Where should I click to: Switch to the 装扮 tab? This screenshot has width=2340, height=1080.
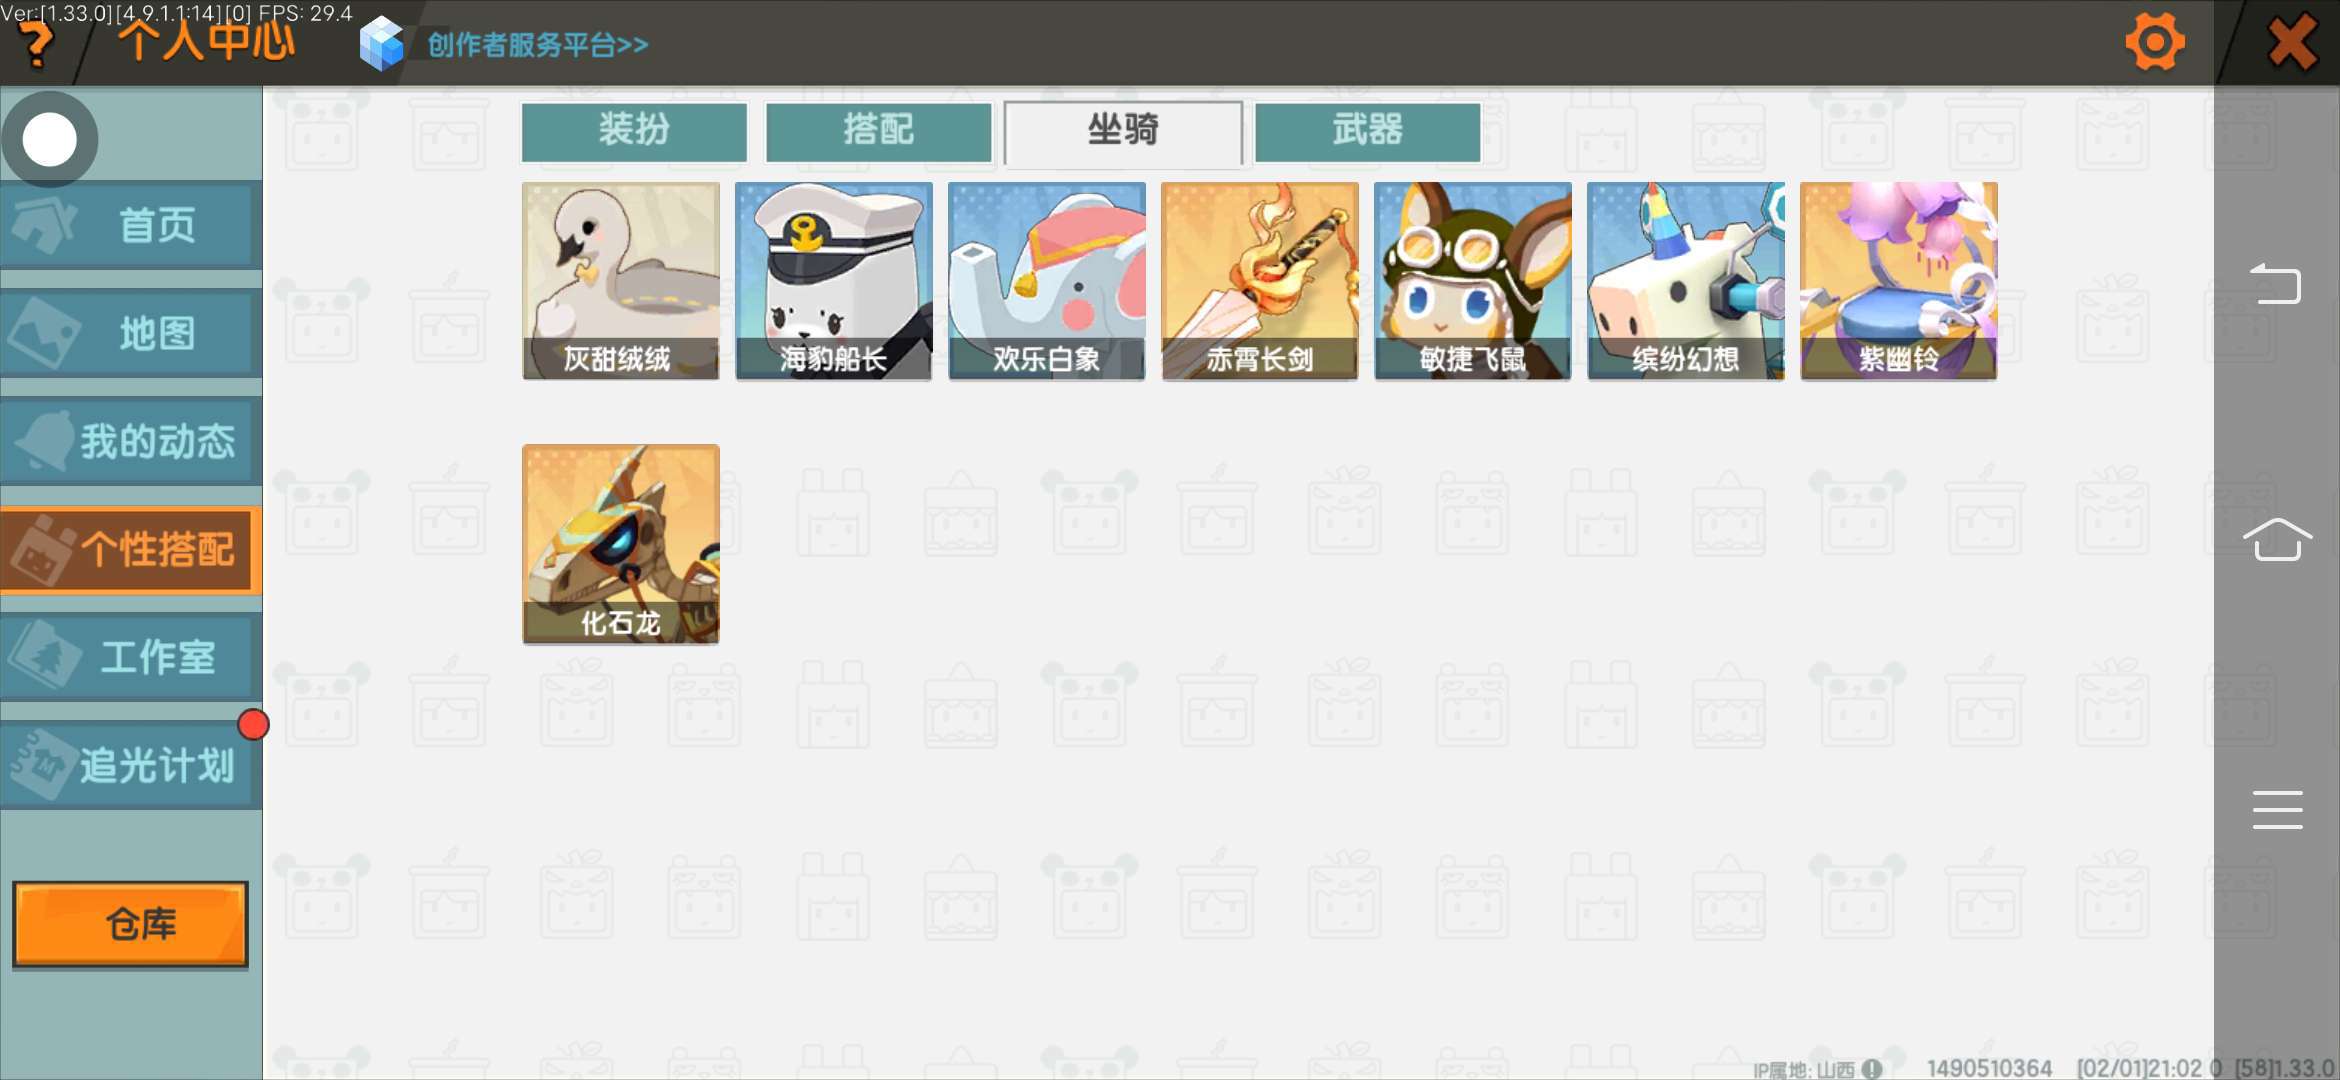pos(634,131)
